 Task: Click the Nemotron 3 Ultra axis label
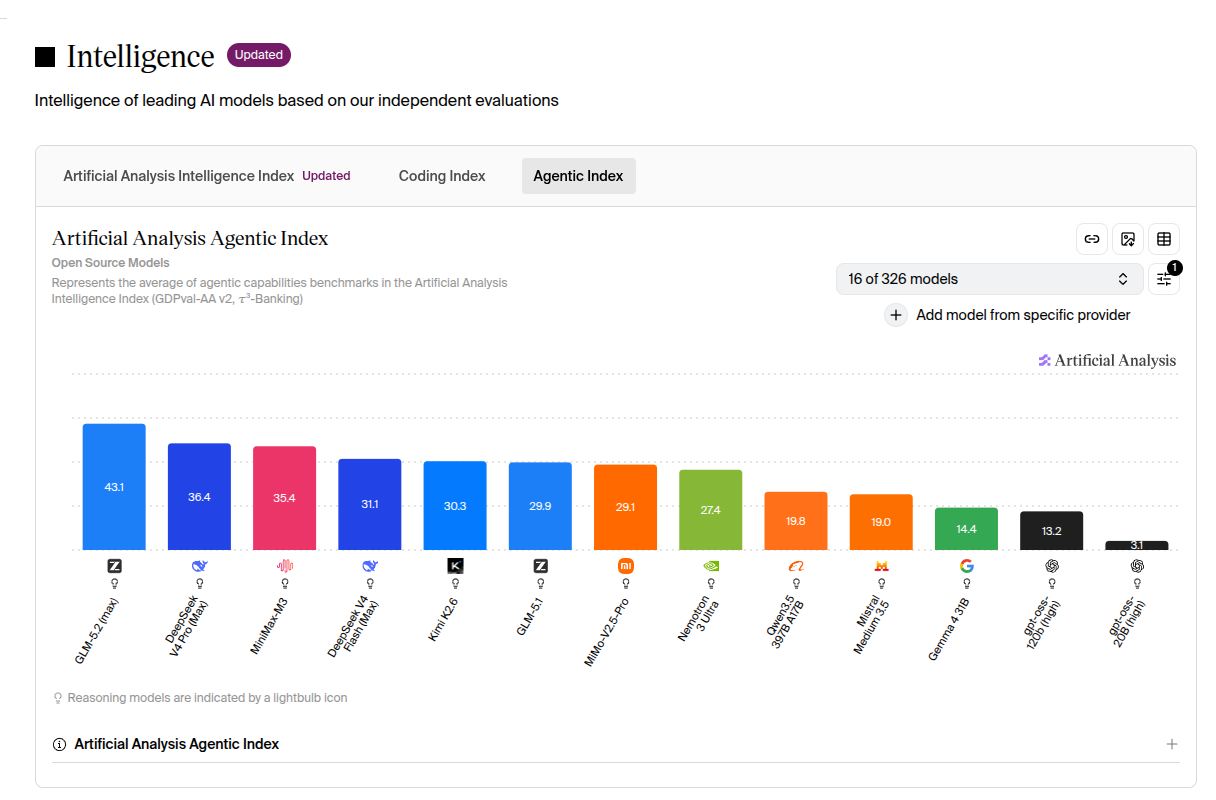699,618
